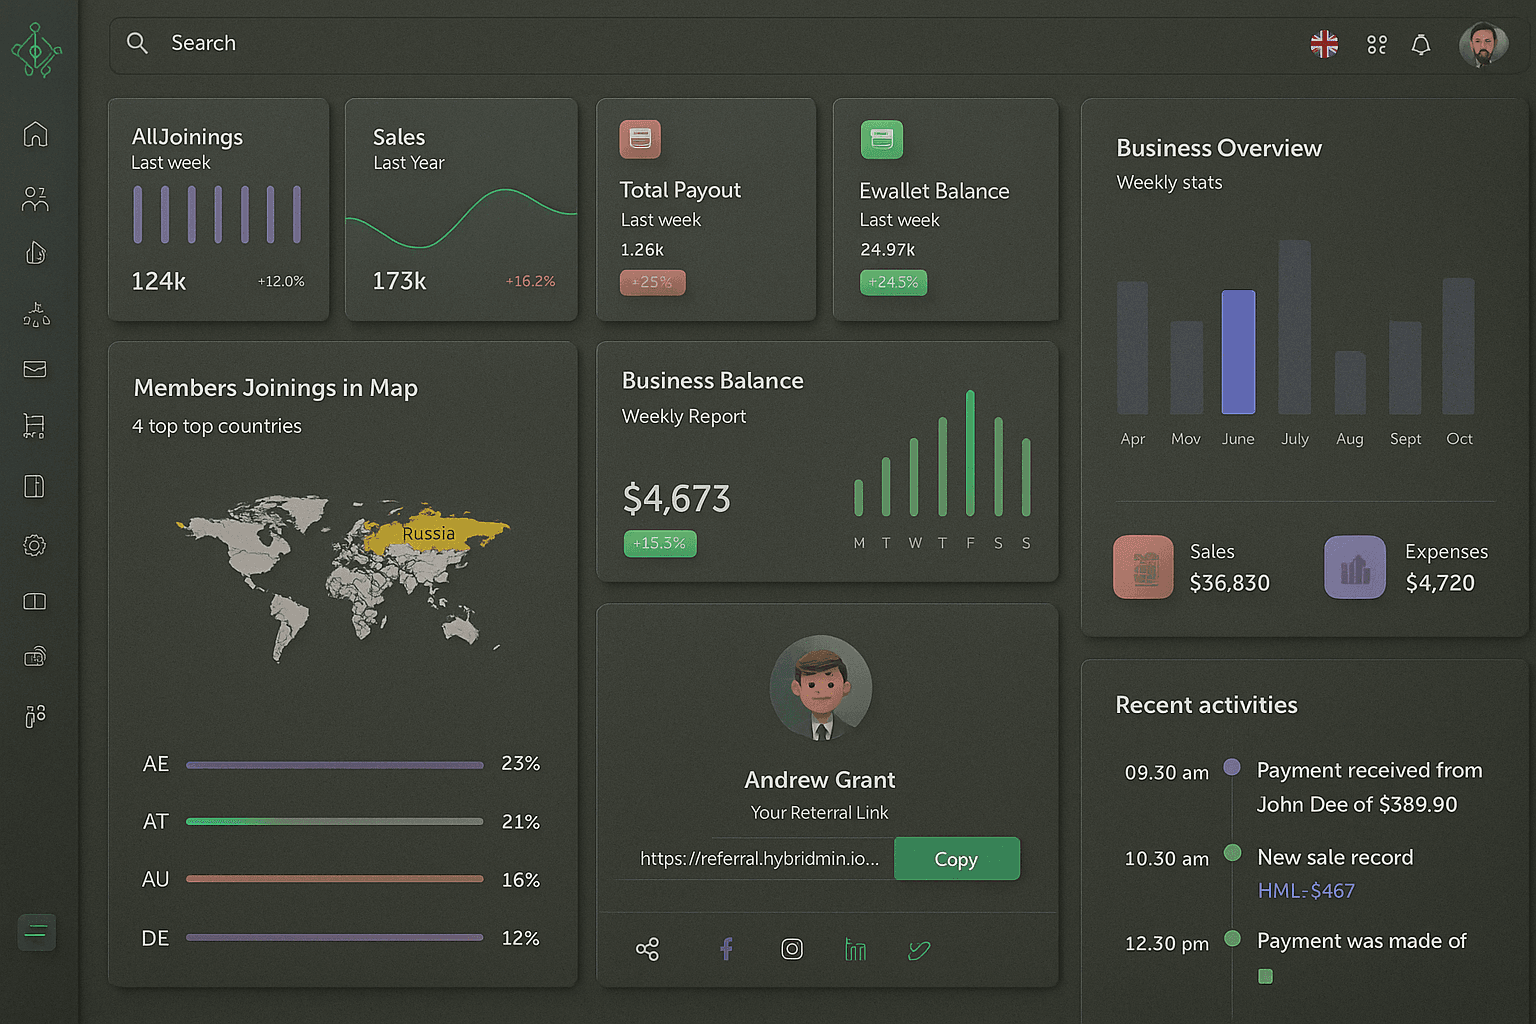Click the Ewallet Balance card icon
This screenshot has height=1024, width=1536.
click(x=880, y=139)
